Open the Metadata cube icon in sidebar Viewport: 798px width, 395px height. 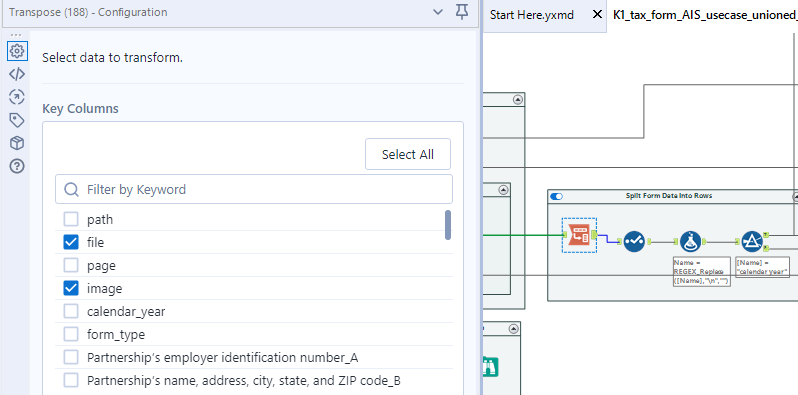point(17,144)
